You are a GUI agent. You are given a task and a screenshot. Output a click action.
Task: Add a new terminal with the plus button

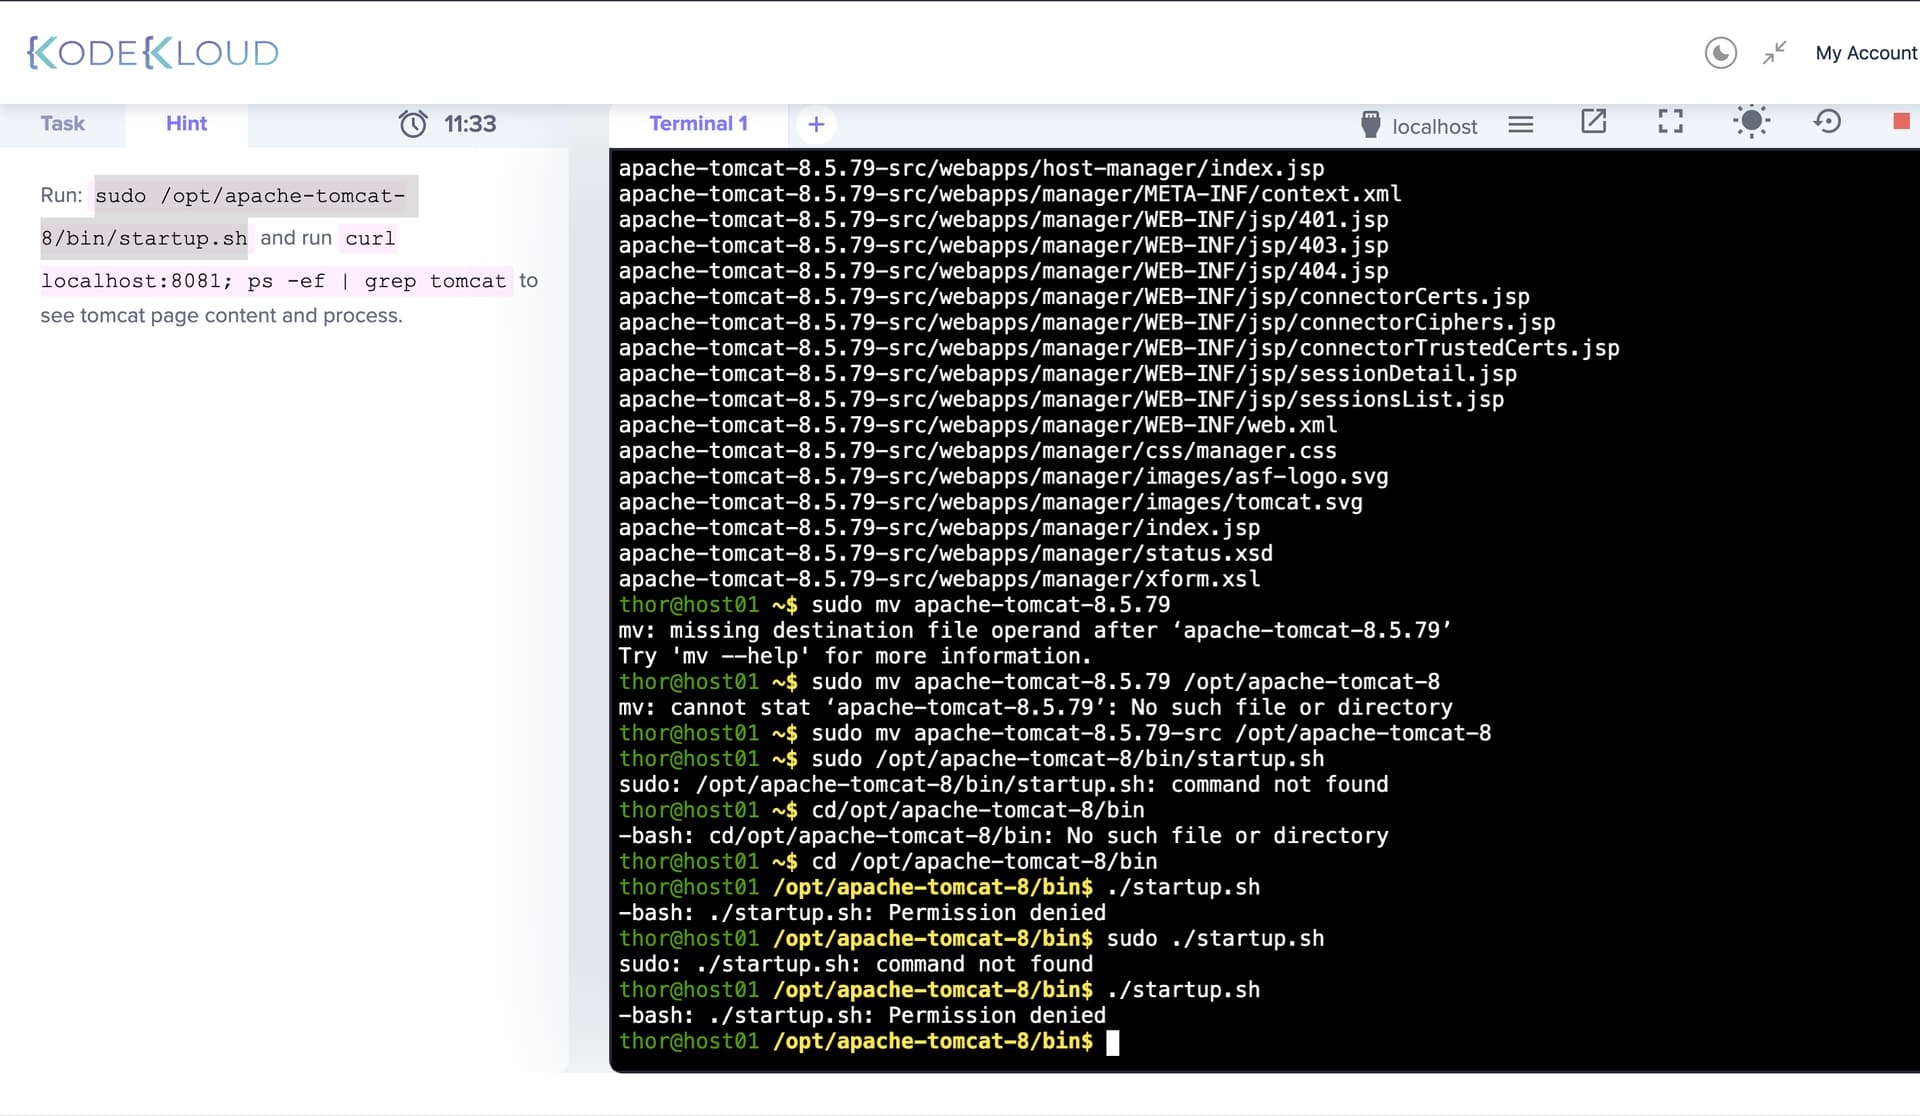pos(816,124)
